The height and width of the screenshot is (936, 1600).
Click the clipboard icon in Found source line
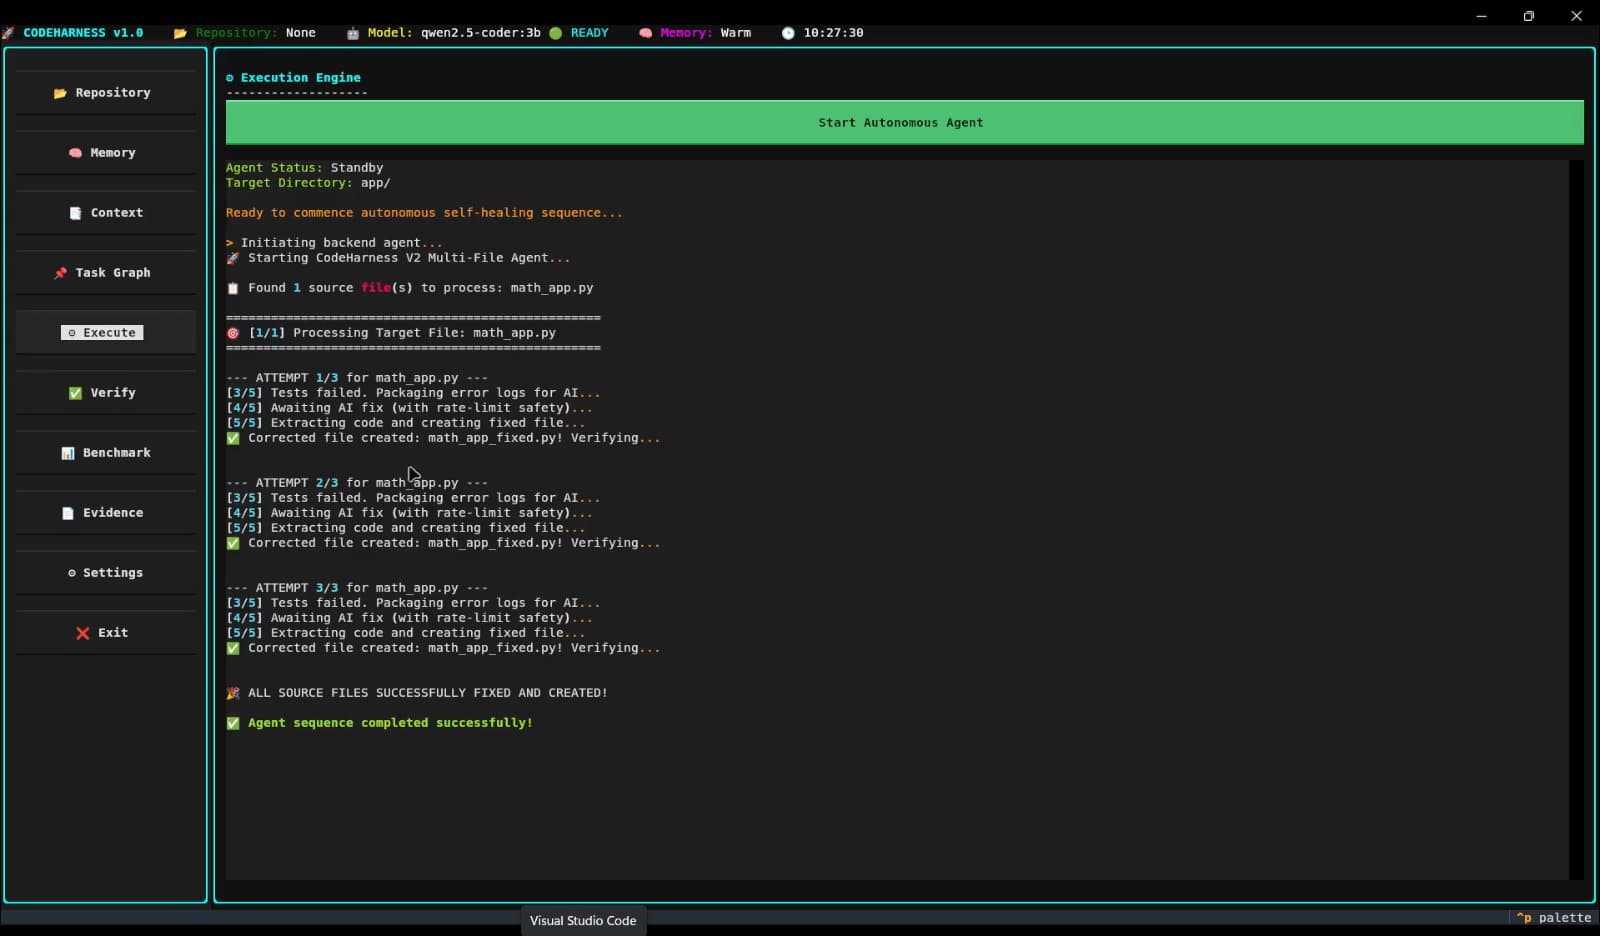(233, 288)
